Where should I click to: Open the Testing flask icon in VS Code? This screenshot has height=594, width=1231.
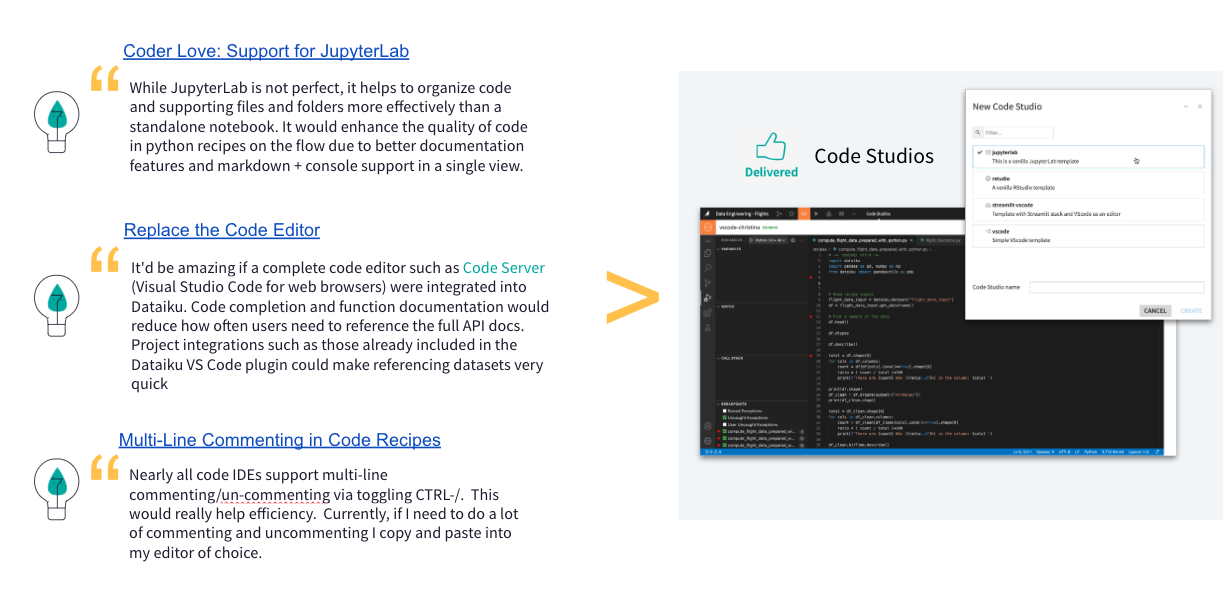(707, 327)
